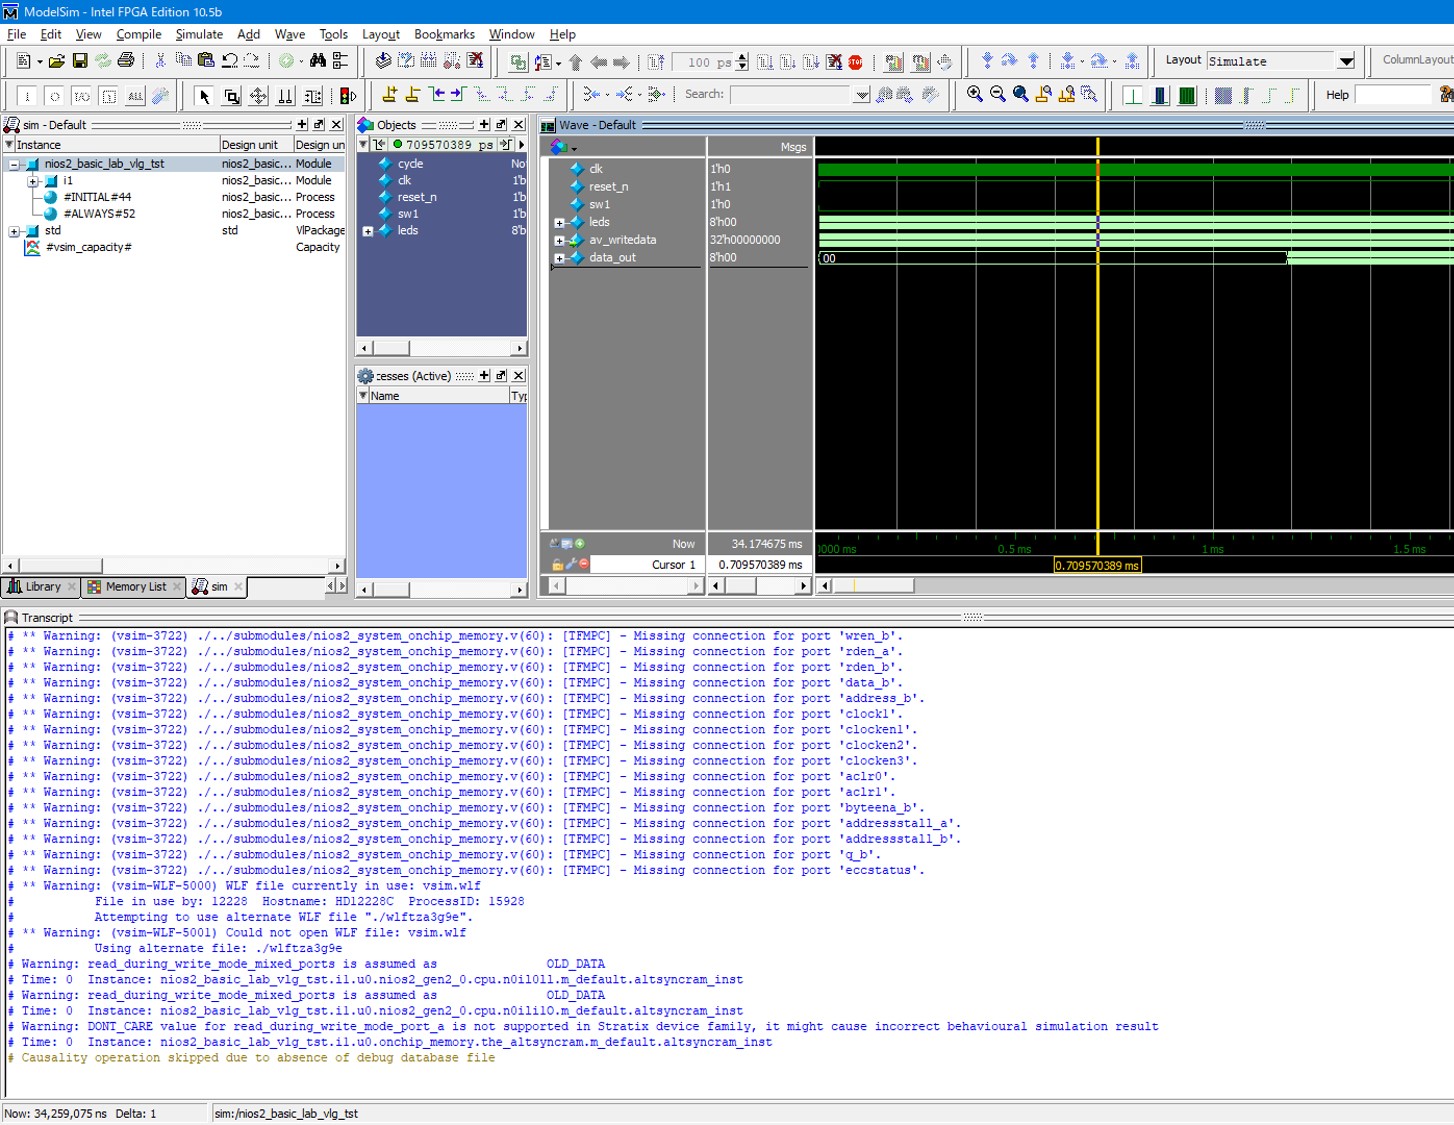Click the Save icon in the toolbar
1454x1125 pixels.
pos(80,61)
